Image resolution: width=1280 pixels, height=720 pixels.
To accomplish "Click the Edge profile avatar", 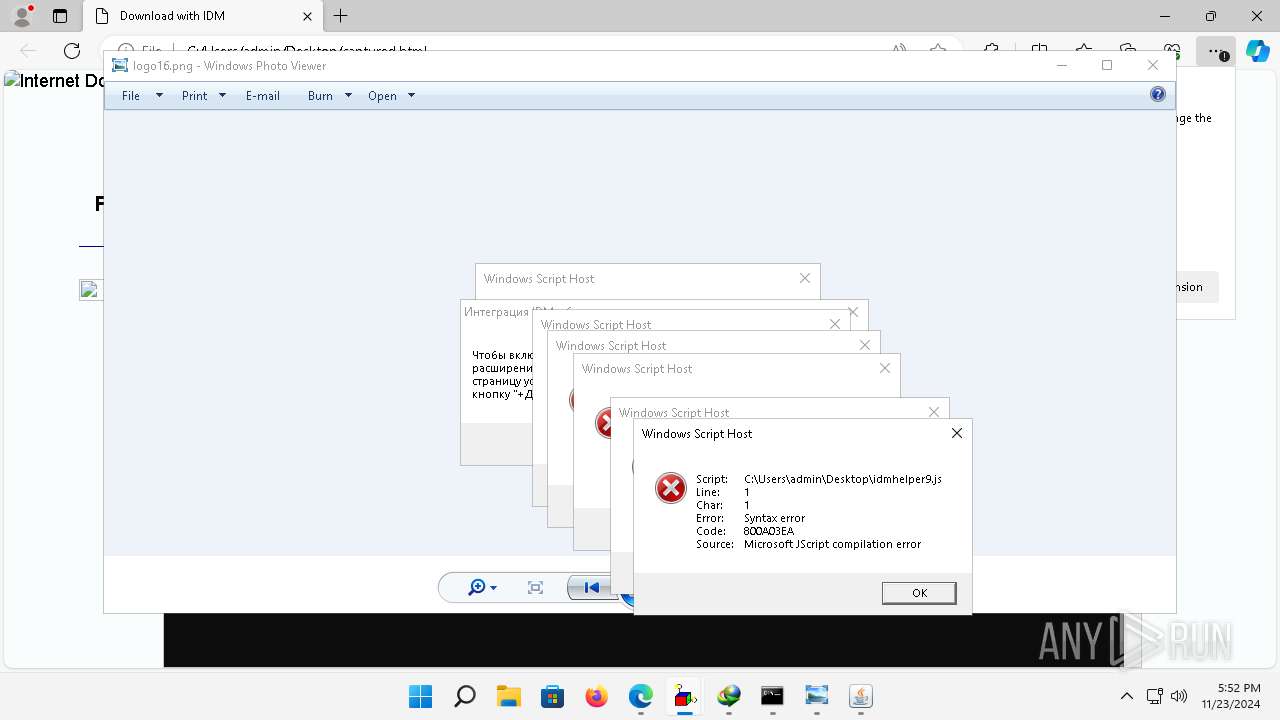I will coord(22,15).
